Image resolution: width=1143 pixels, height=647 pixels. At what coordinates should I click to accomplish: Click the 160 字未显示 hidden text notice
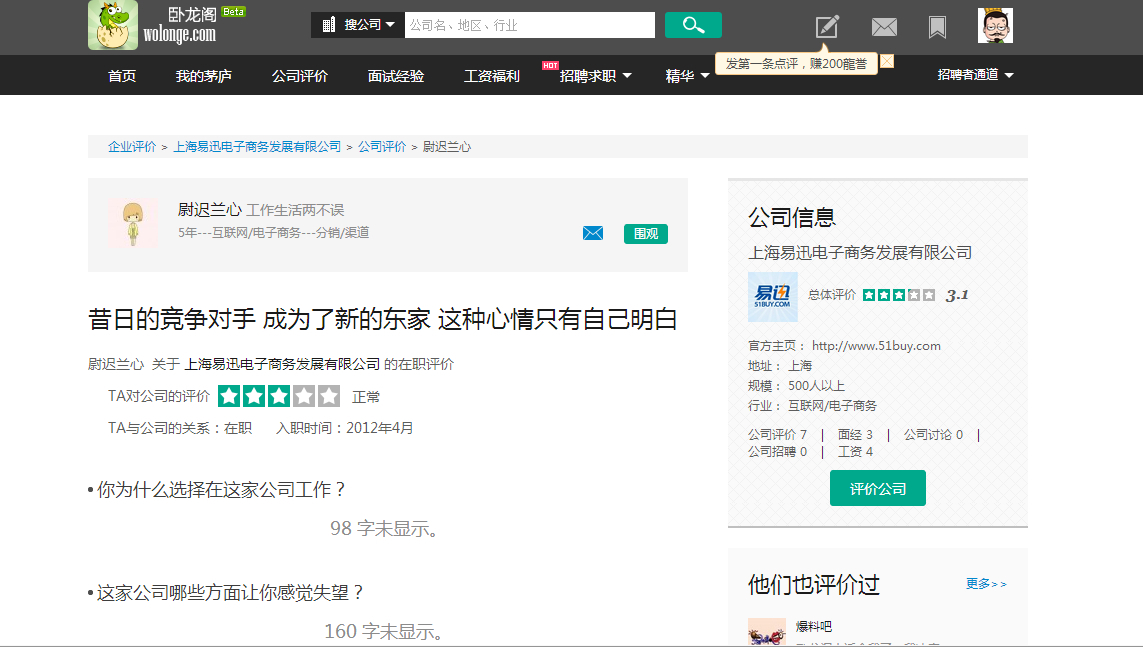point(384,631)
